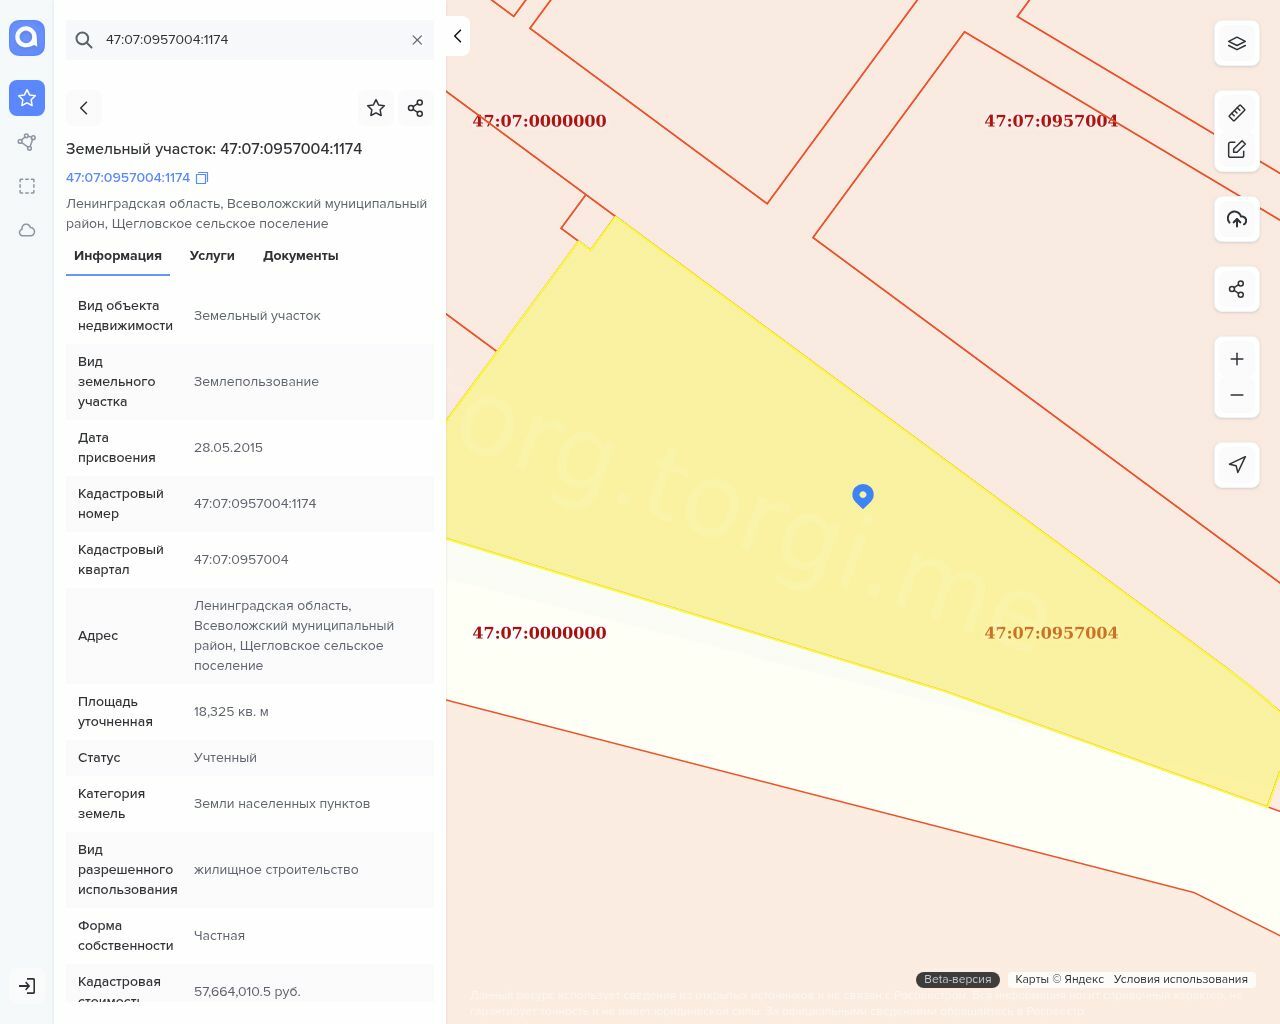The width and height of the screenshot is (1280, 1024).
Task: Share the map via right-side share button
Action: (1236, 289)
